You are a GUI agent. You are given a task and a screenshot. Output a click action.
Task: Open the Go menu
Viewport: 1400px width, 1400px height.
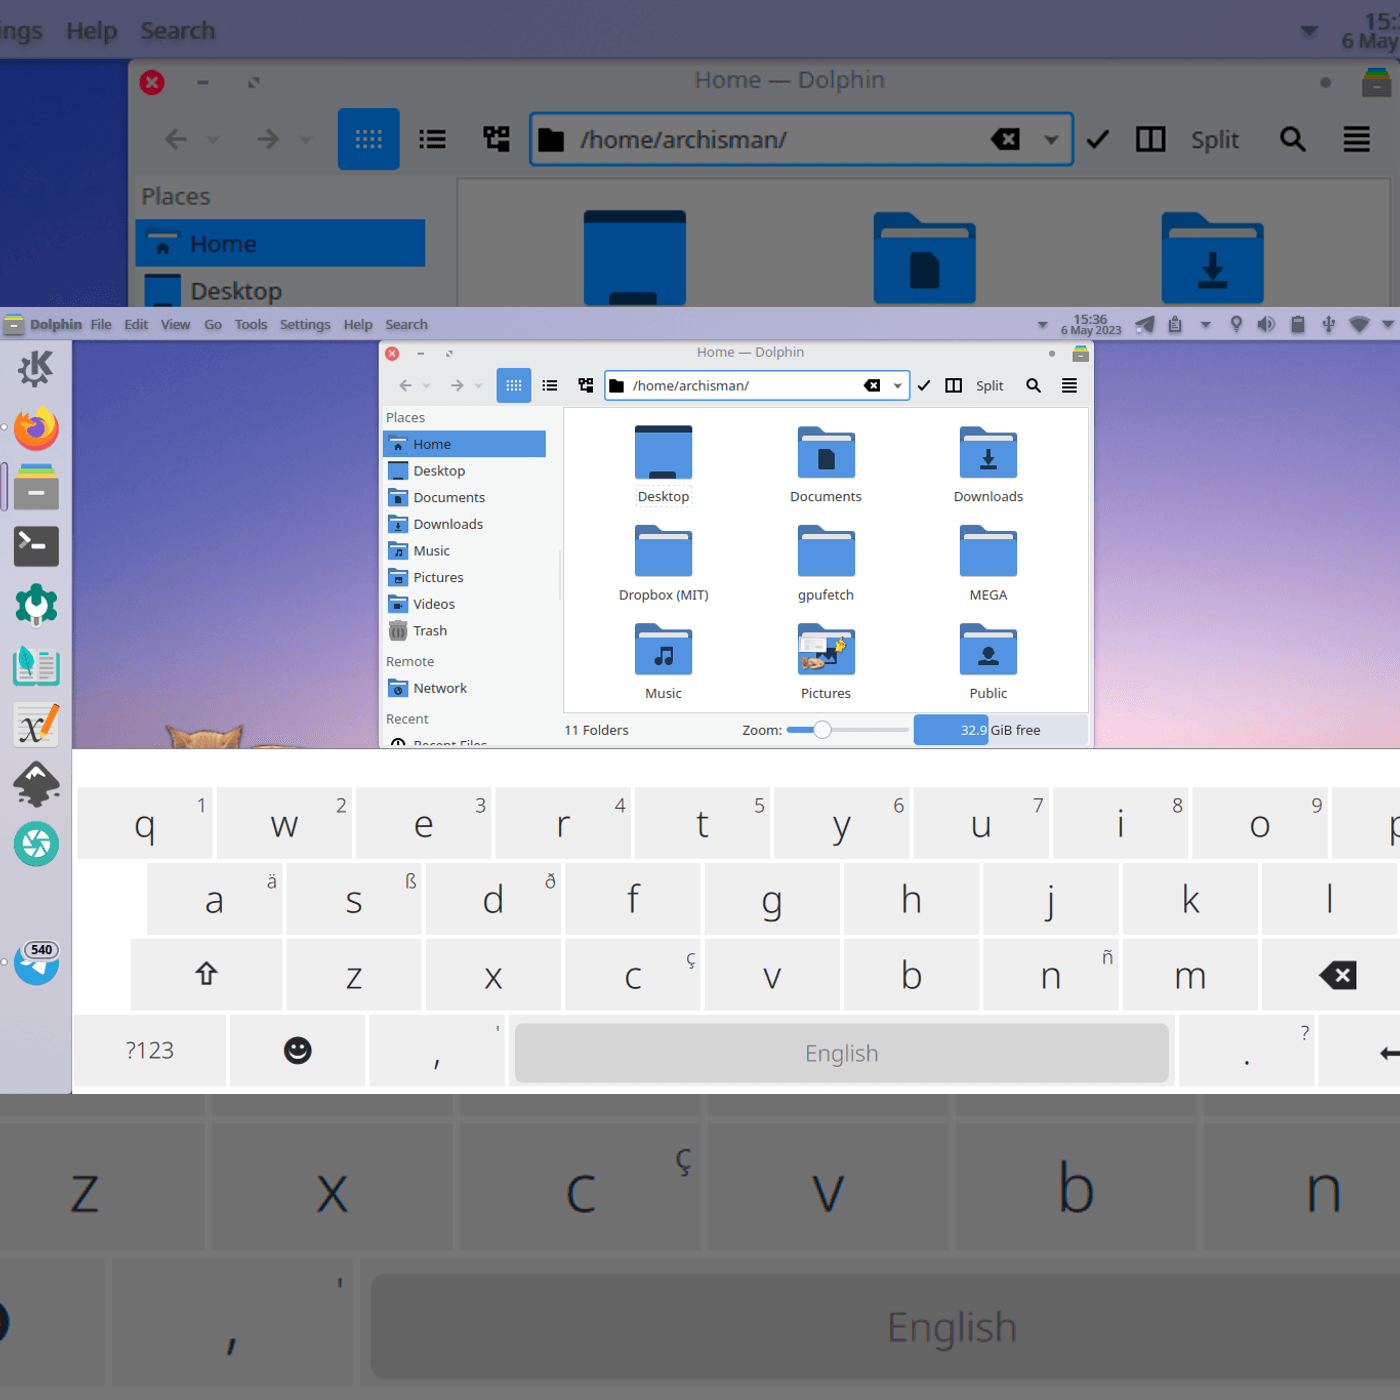click(x=213, y=324)
